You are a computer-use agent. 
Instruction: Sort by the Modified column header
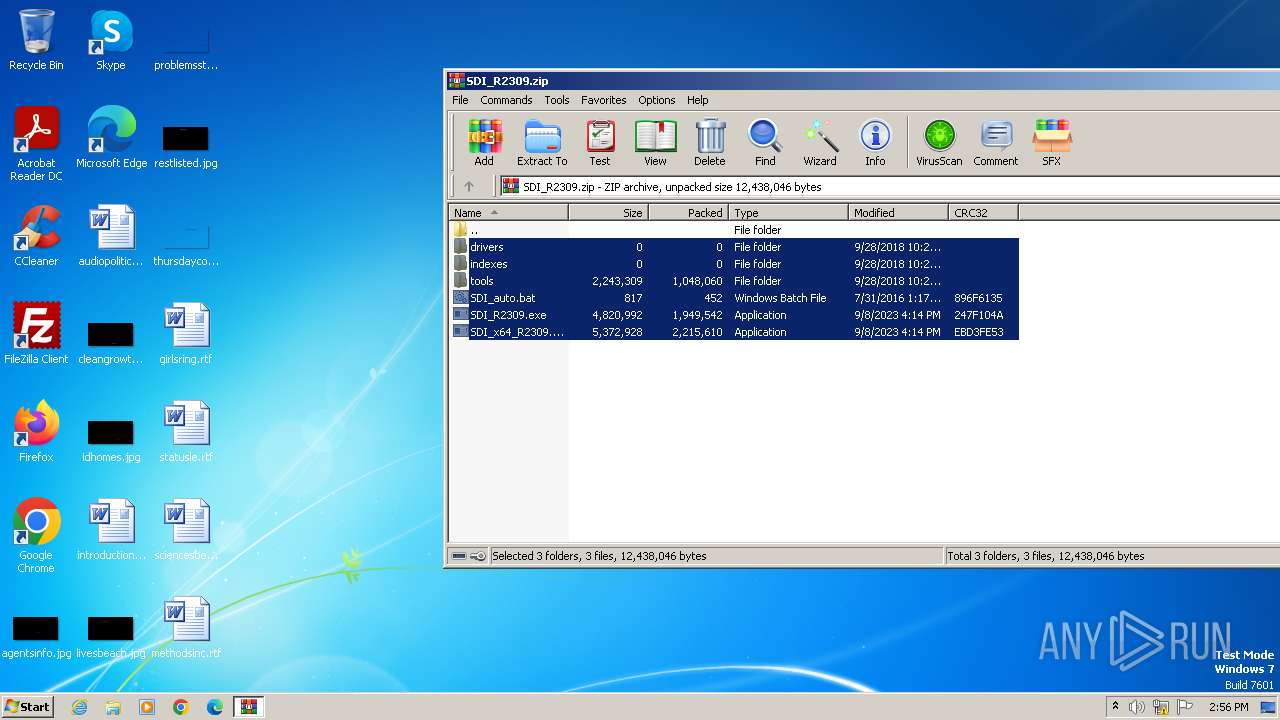point(898,213)
